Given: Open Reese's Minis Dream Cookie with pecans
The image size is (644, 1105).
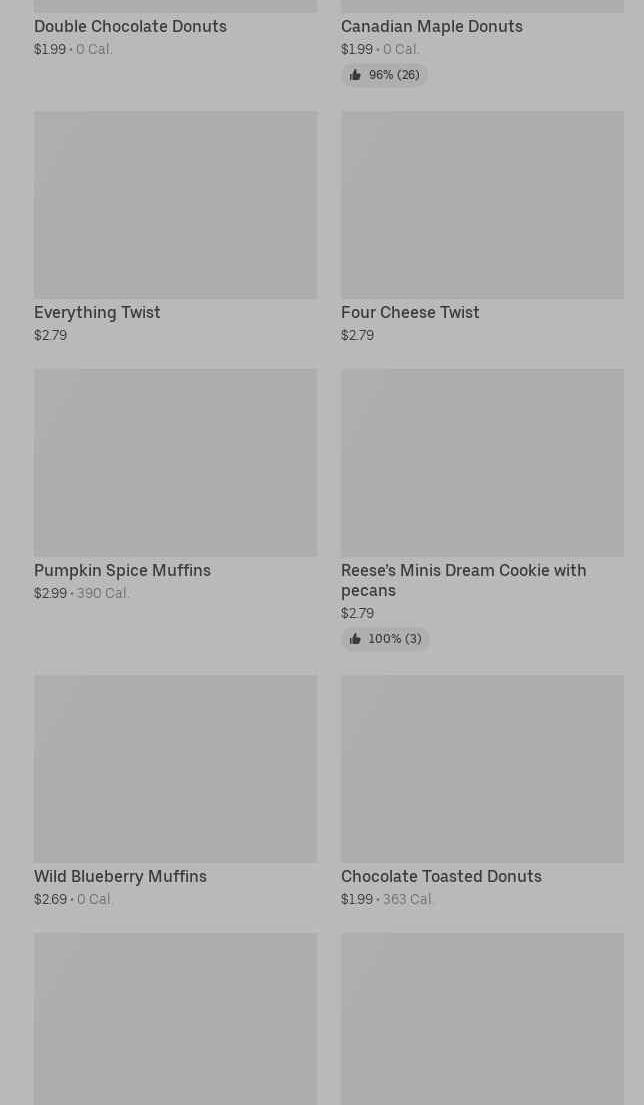Looking at the screenshot, I should (x=463, y=580).
